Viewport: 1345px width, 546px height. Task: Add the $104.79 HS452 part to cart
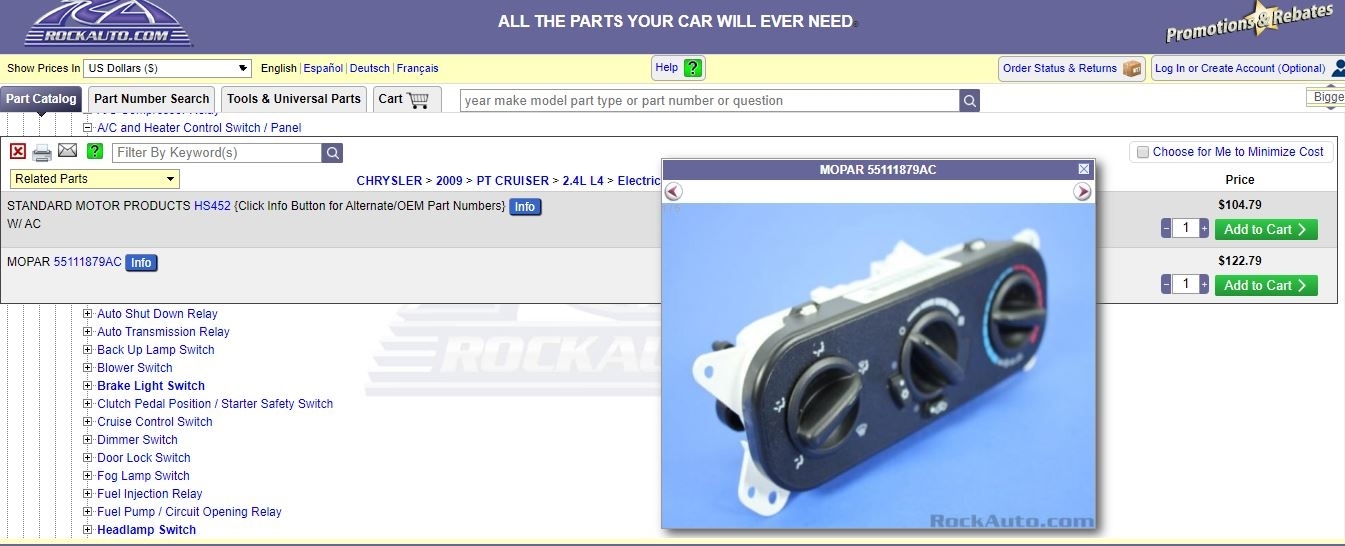tap(1266, 229)
